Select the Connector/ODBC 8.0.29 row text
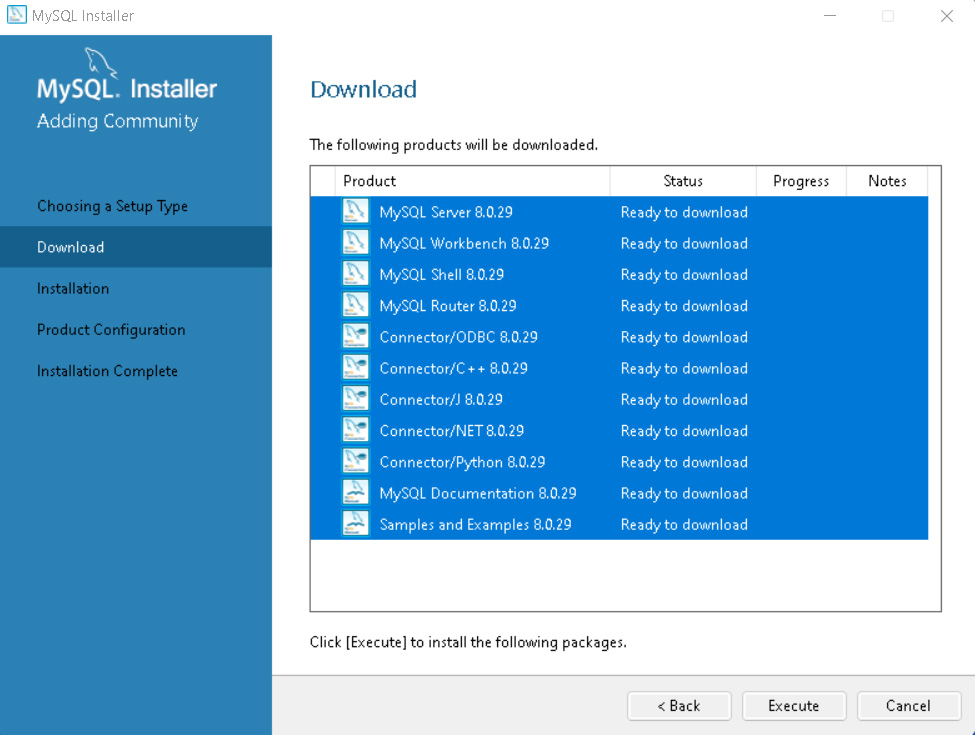 [x=458, y=337]
